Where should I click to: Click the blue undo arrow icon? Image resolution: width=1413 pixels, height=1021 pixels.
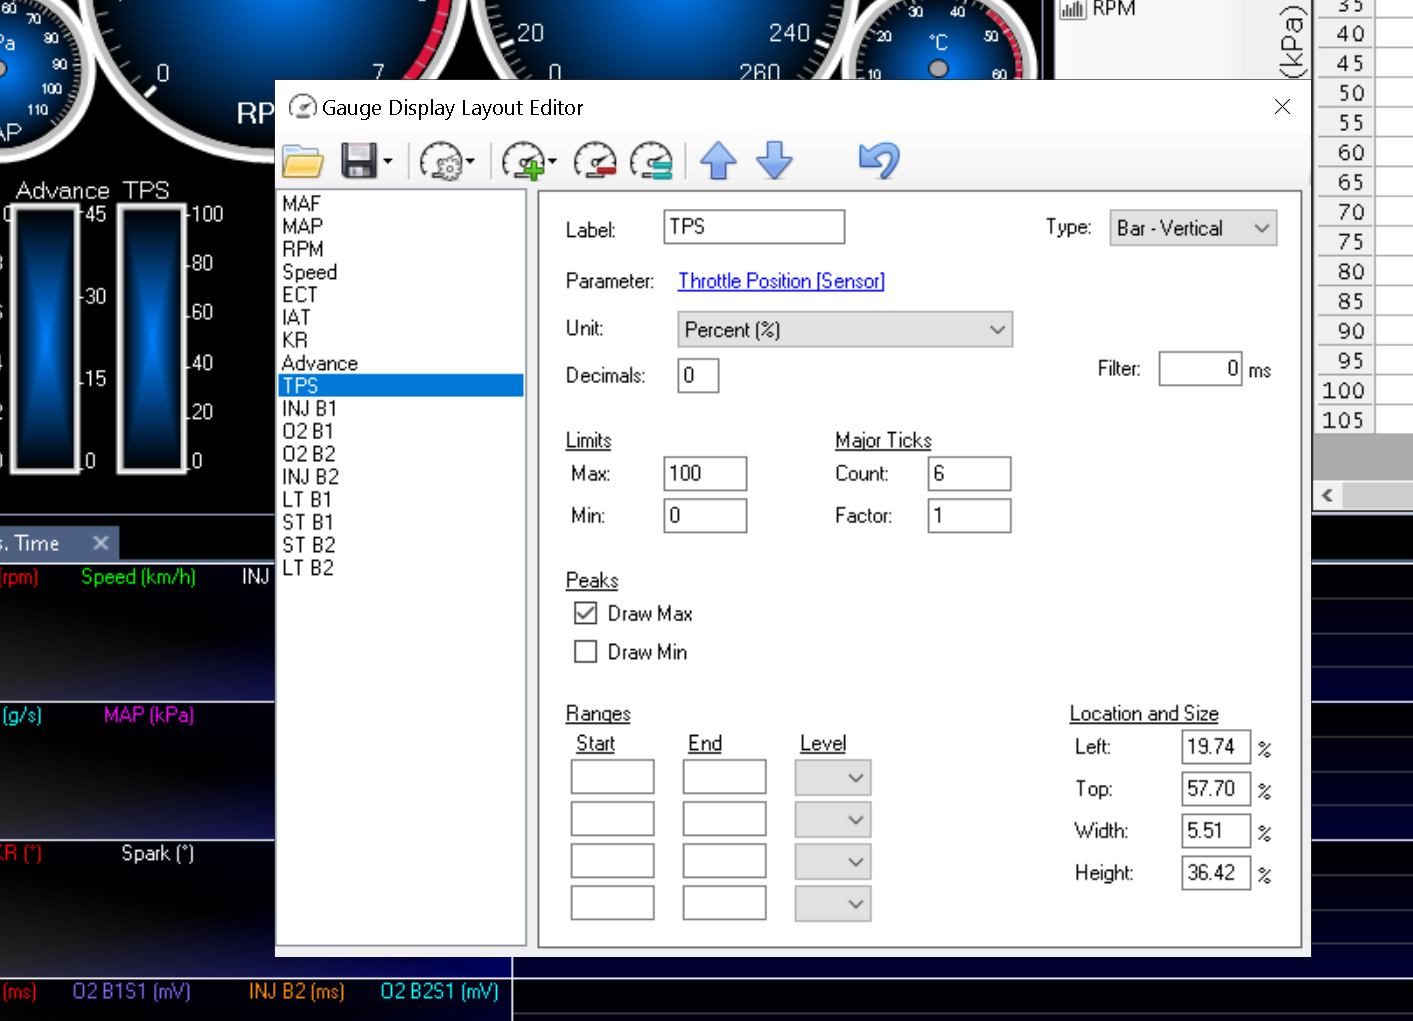pyautogui.click(x=879, y=161)
